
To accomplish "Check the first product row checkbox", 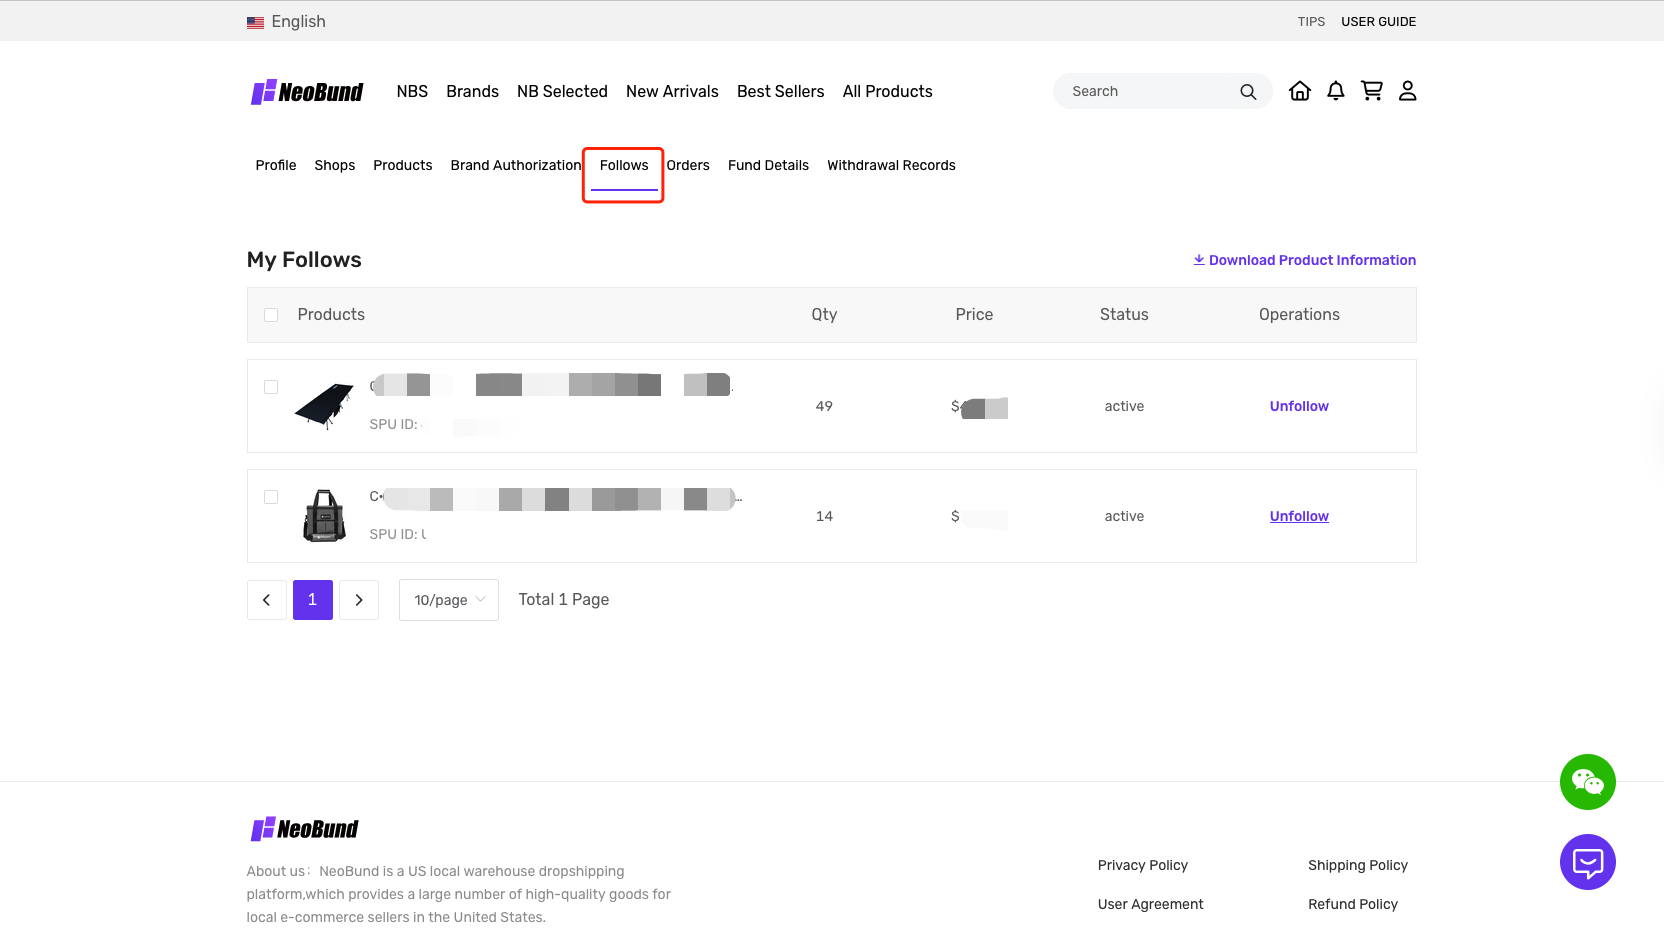I will tap(271, 387).
